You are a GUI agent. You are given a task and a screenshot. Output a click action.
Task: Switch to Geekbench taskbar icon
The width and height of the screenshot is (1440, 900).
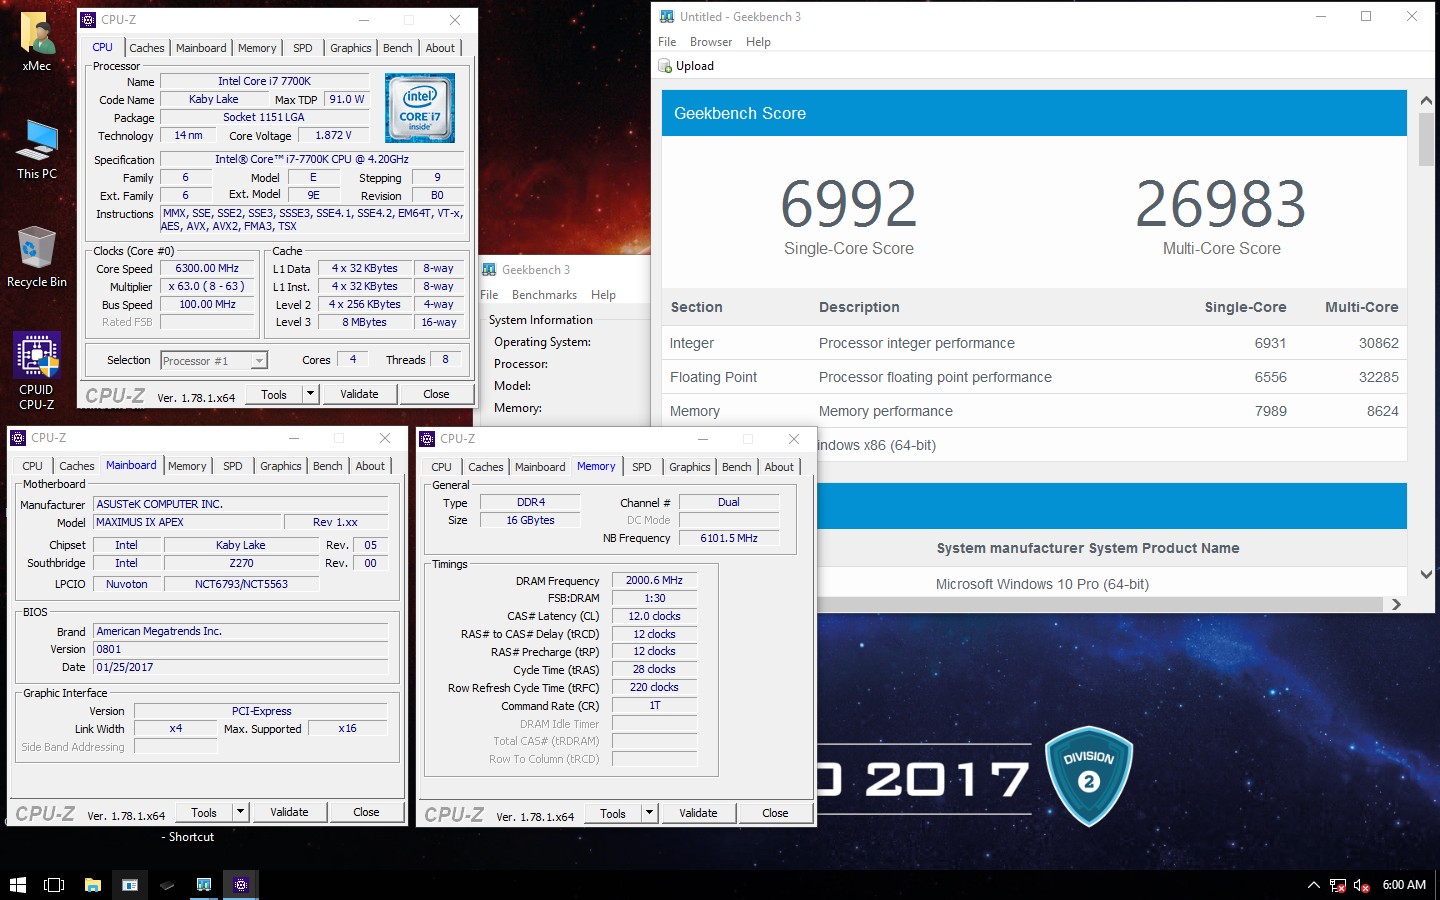click(x=204, y=885)
